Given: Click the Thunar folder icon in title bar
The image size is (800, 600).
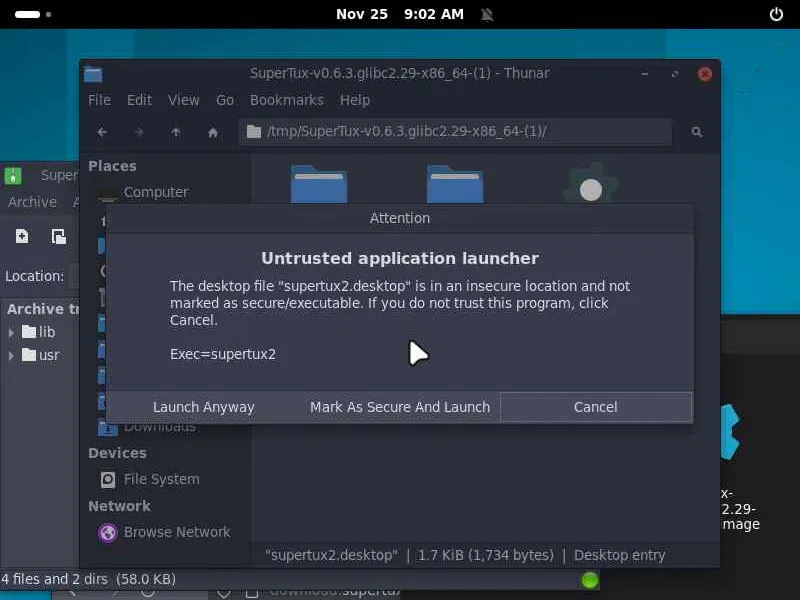Looking at the screenshot, I should pos(93,74).
